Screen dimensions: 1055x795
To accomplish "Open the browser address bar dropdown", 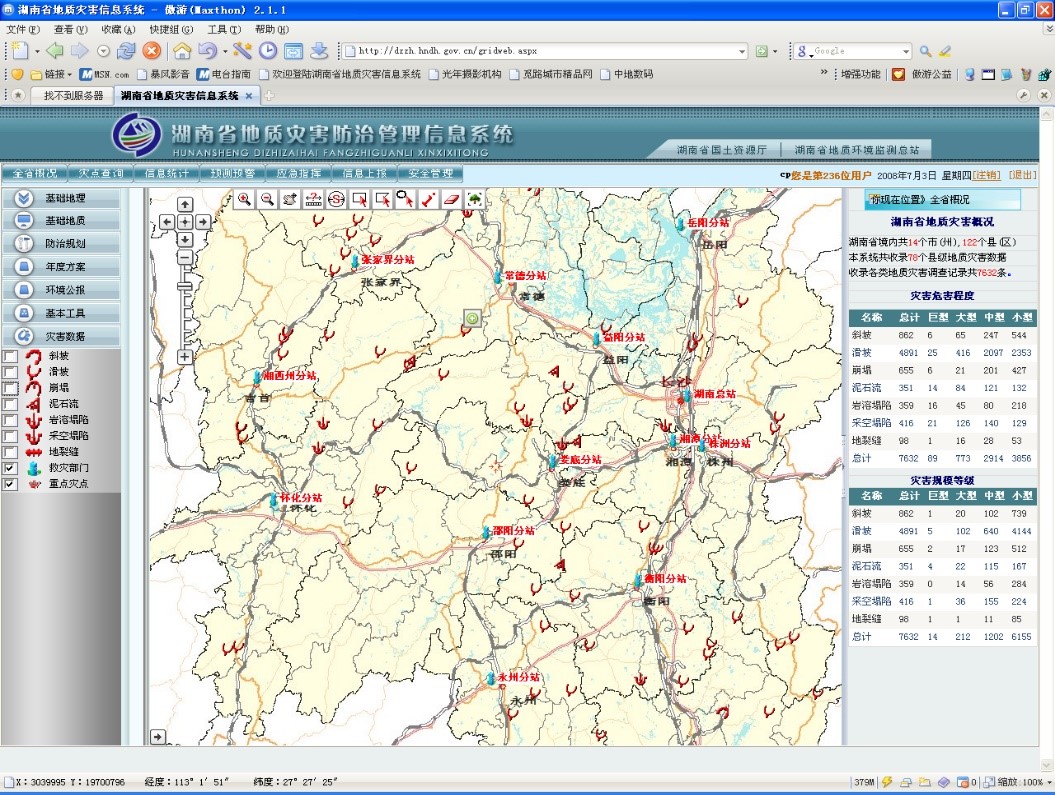I will click(742, 51).
